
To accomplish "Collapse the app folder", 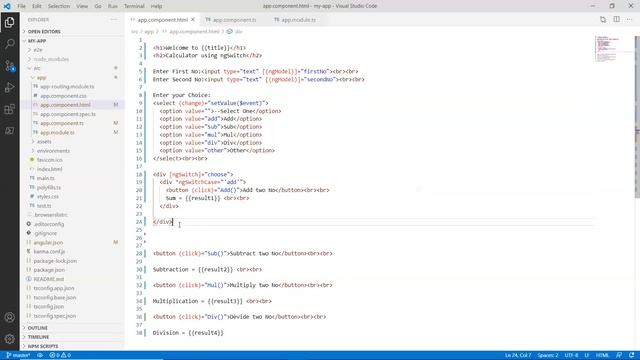I will coord(41,78).
